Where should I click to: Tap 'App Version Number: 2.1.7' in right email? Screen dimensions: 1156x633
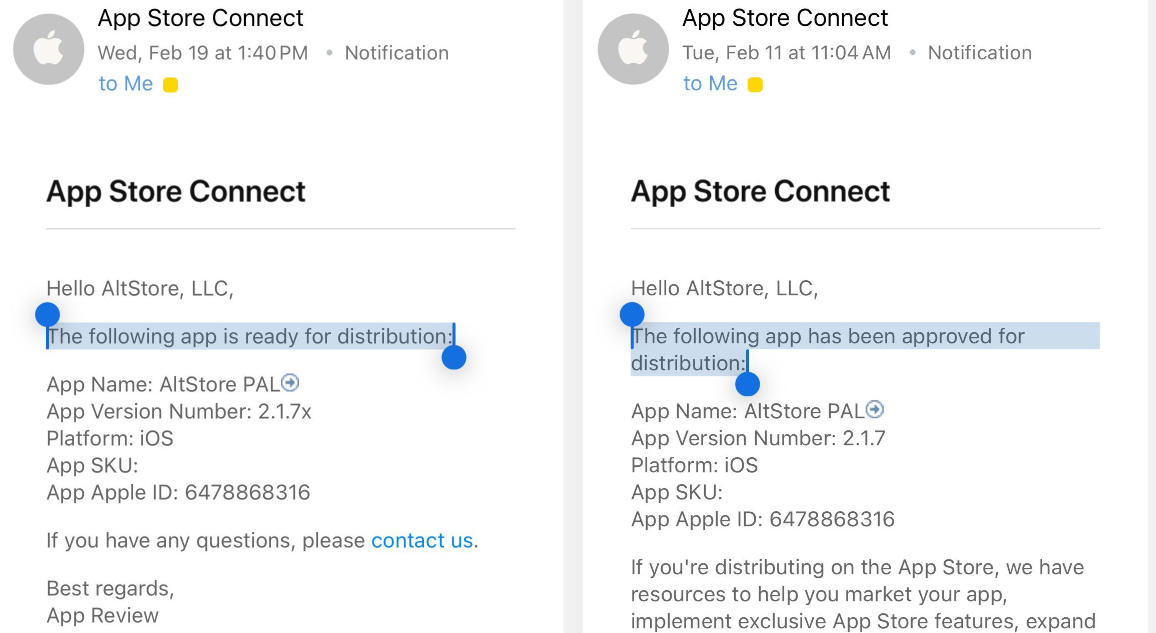[759, 438]
